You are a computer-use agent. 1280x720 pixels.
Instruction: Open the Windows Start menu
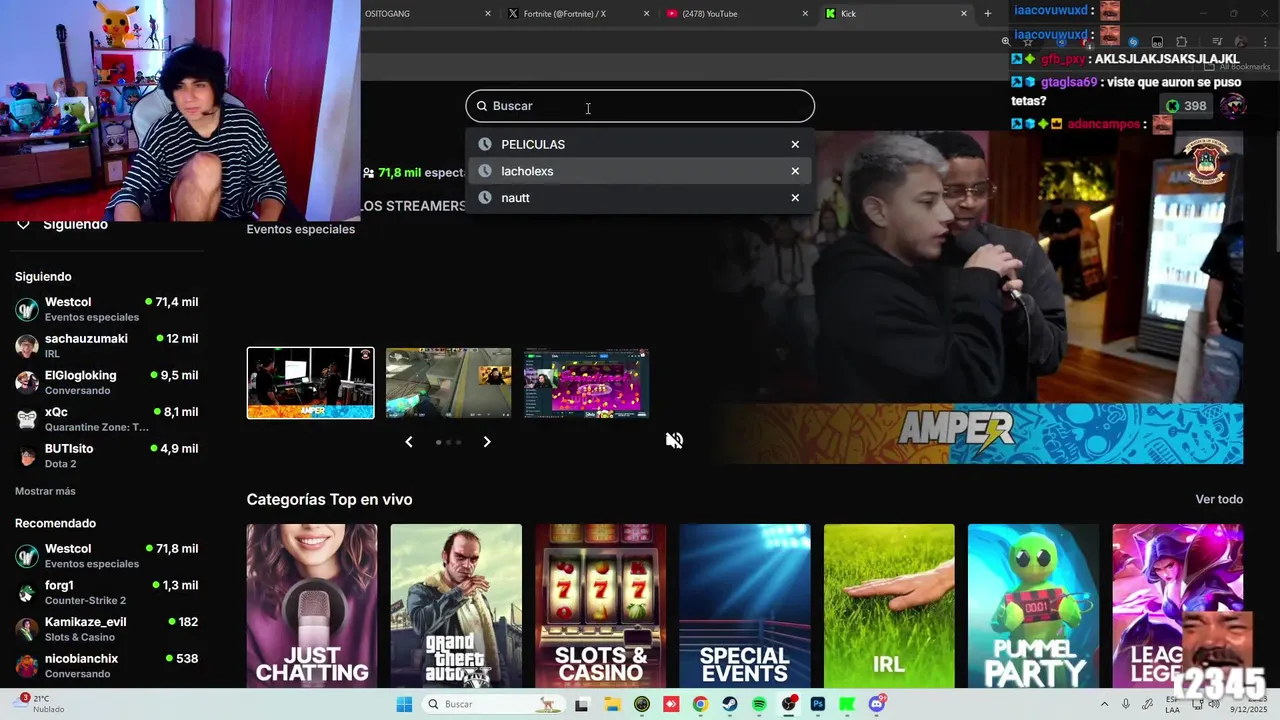point(404,704)
